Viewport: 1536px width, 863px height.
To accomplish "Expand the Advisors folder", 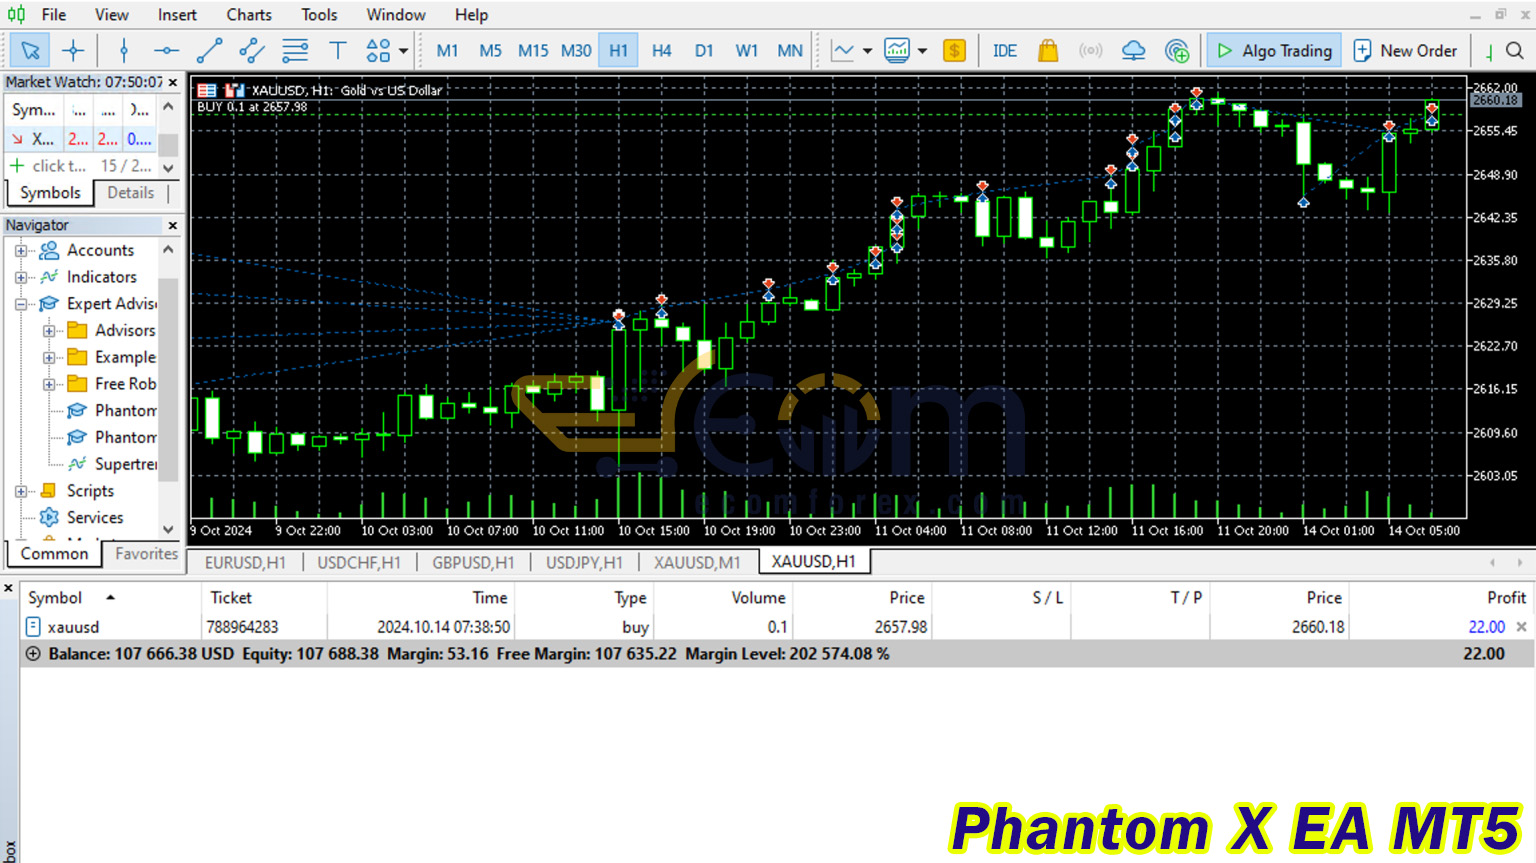I will (x=49, y=330).
